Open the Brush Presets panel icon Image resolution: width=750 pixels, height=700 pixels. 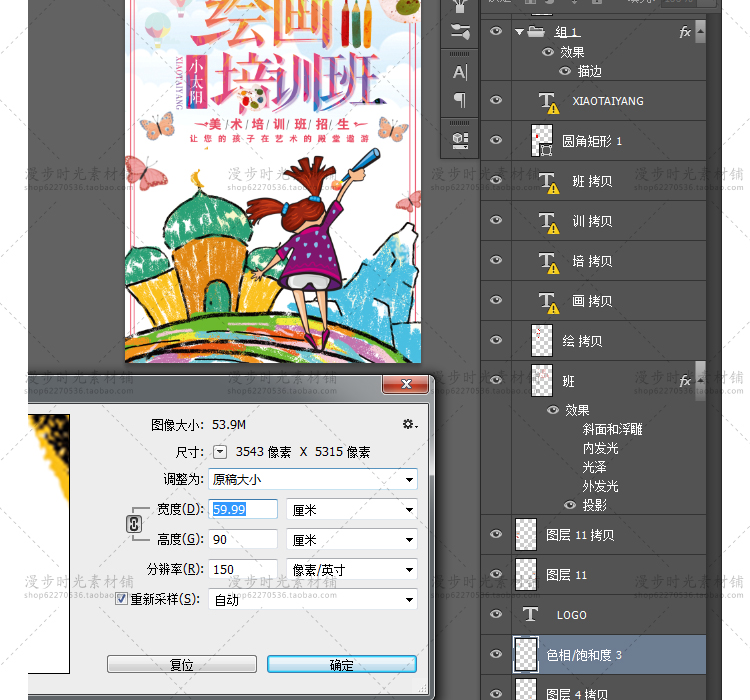(460, 31)
